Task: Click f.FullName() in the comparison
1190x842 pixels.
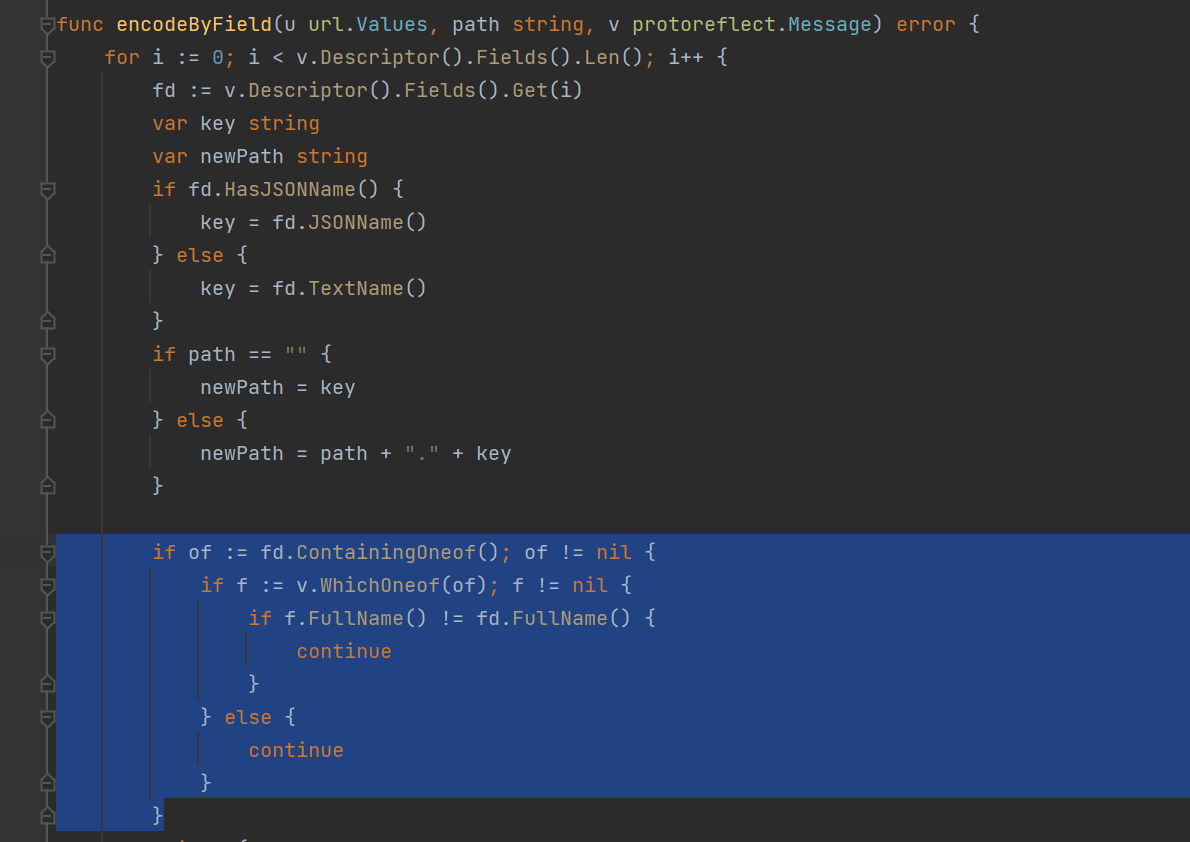Action: (355, 619)
